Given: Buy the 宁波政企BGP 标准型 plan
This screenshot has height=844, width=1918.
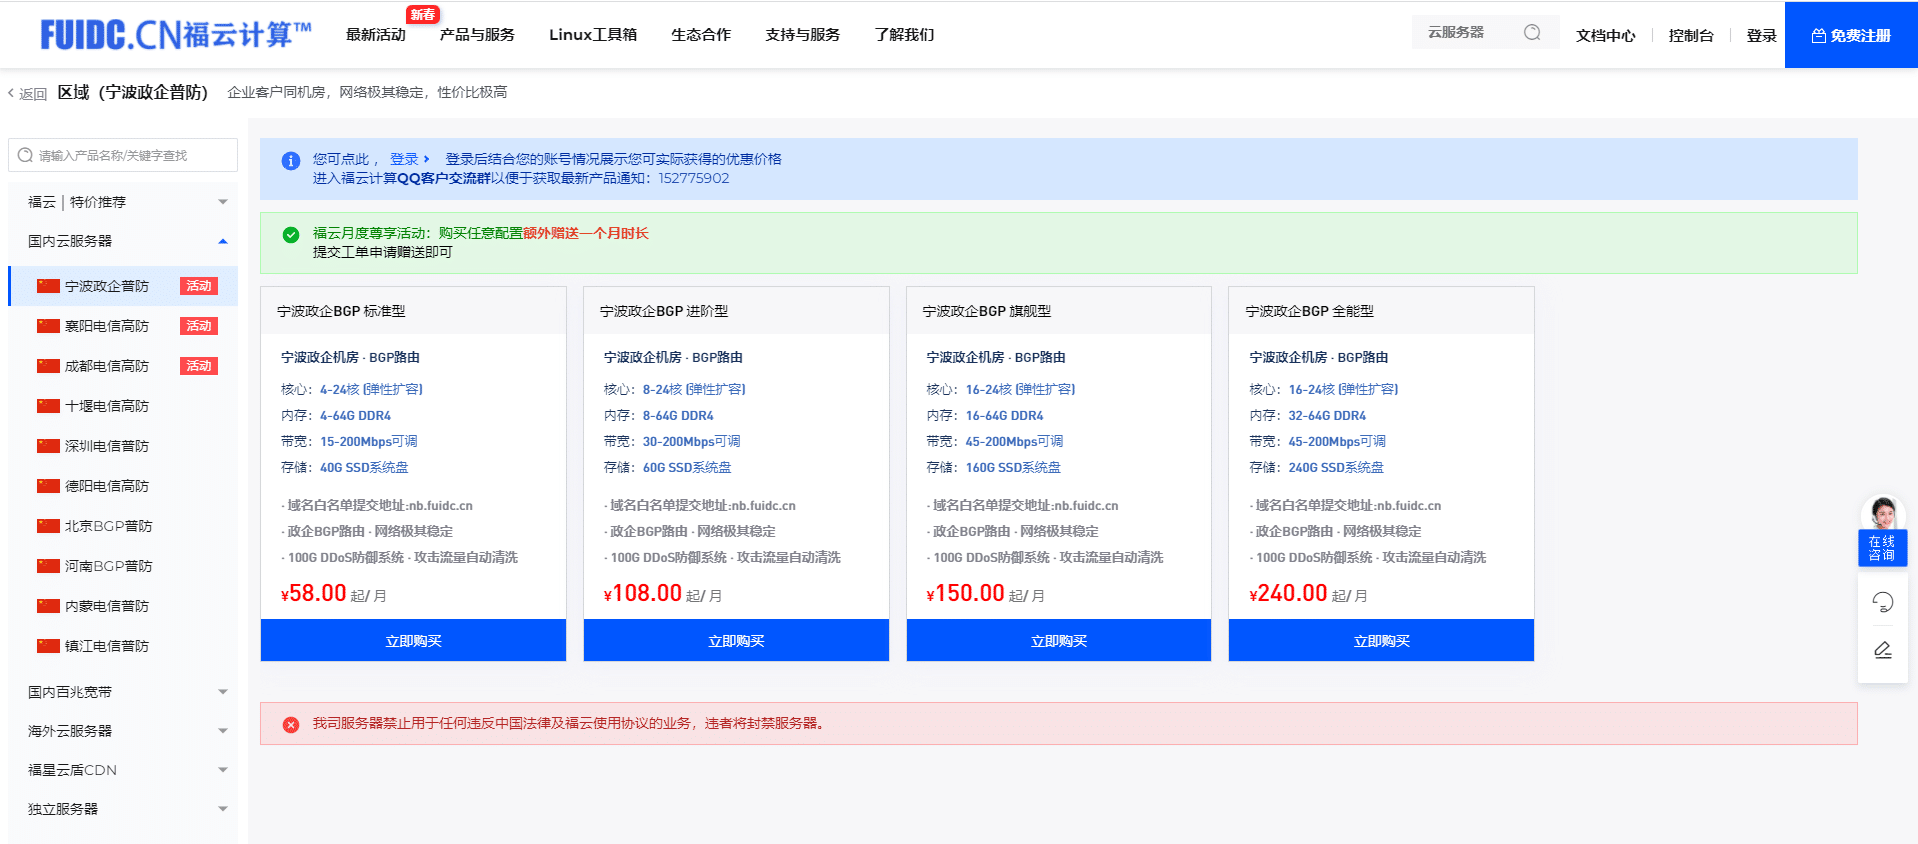Looking at the screenshot, I should pyautogui.click(x=413, y=641).
